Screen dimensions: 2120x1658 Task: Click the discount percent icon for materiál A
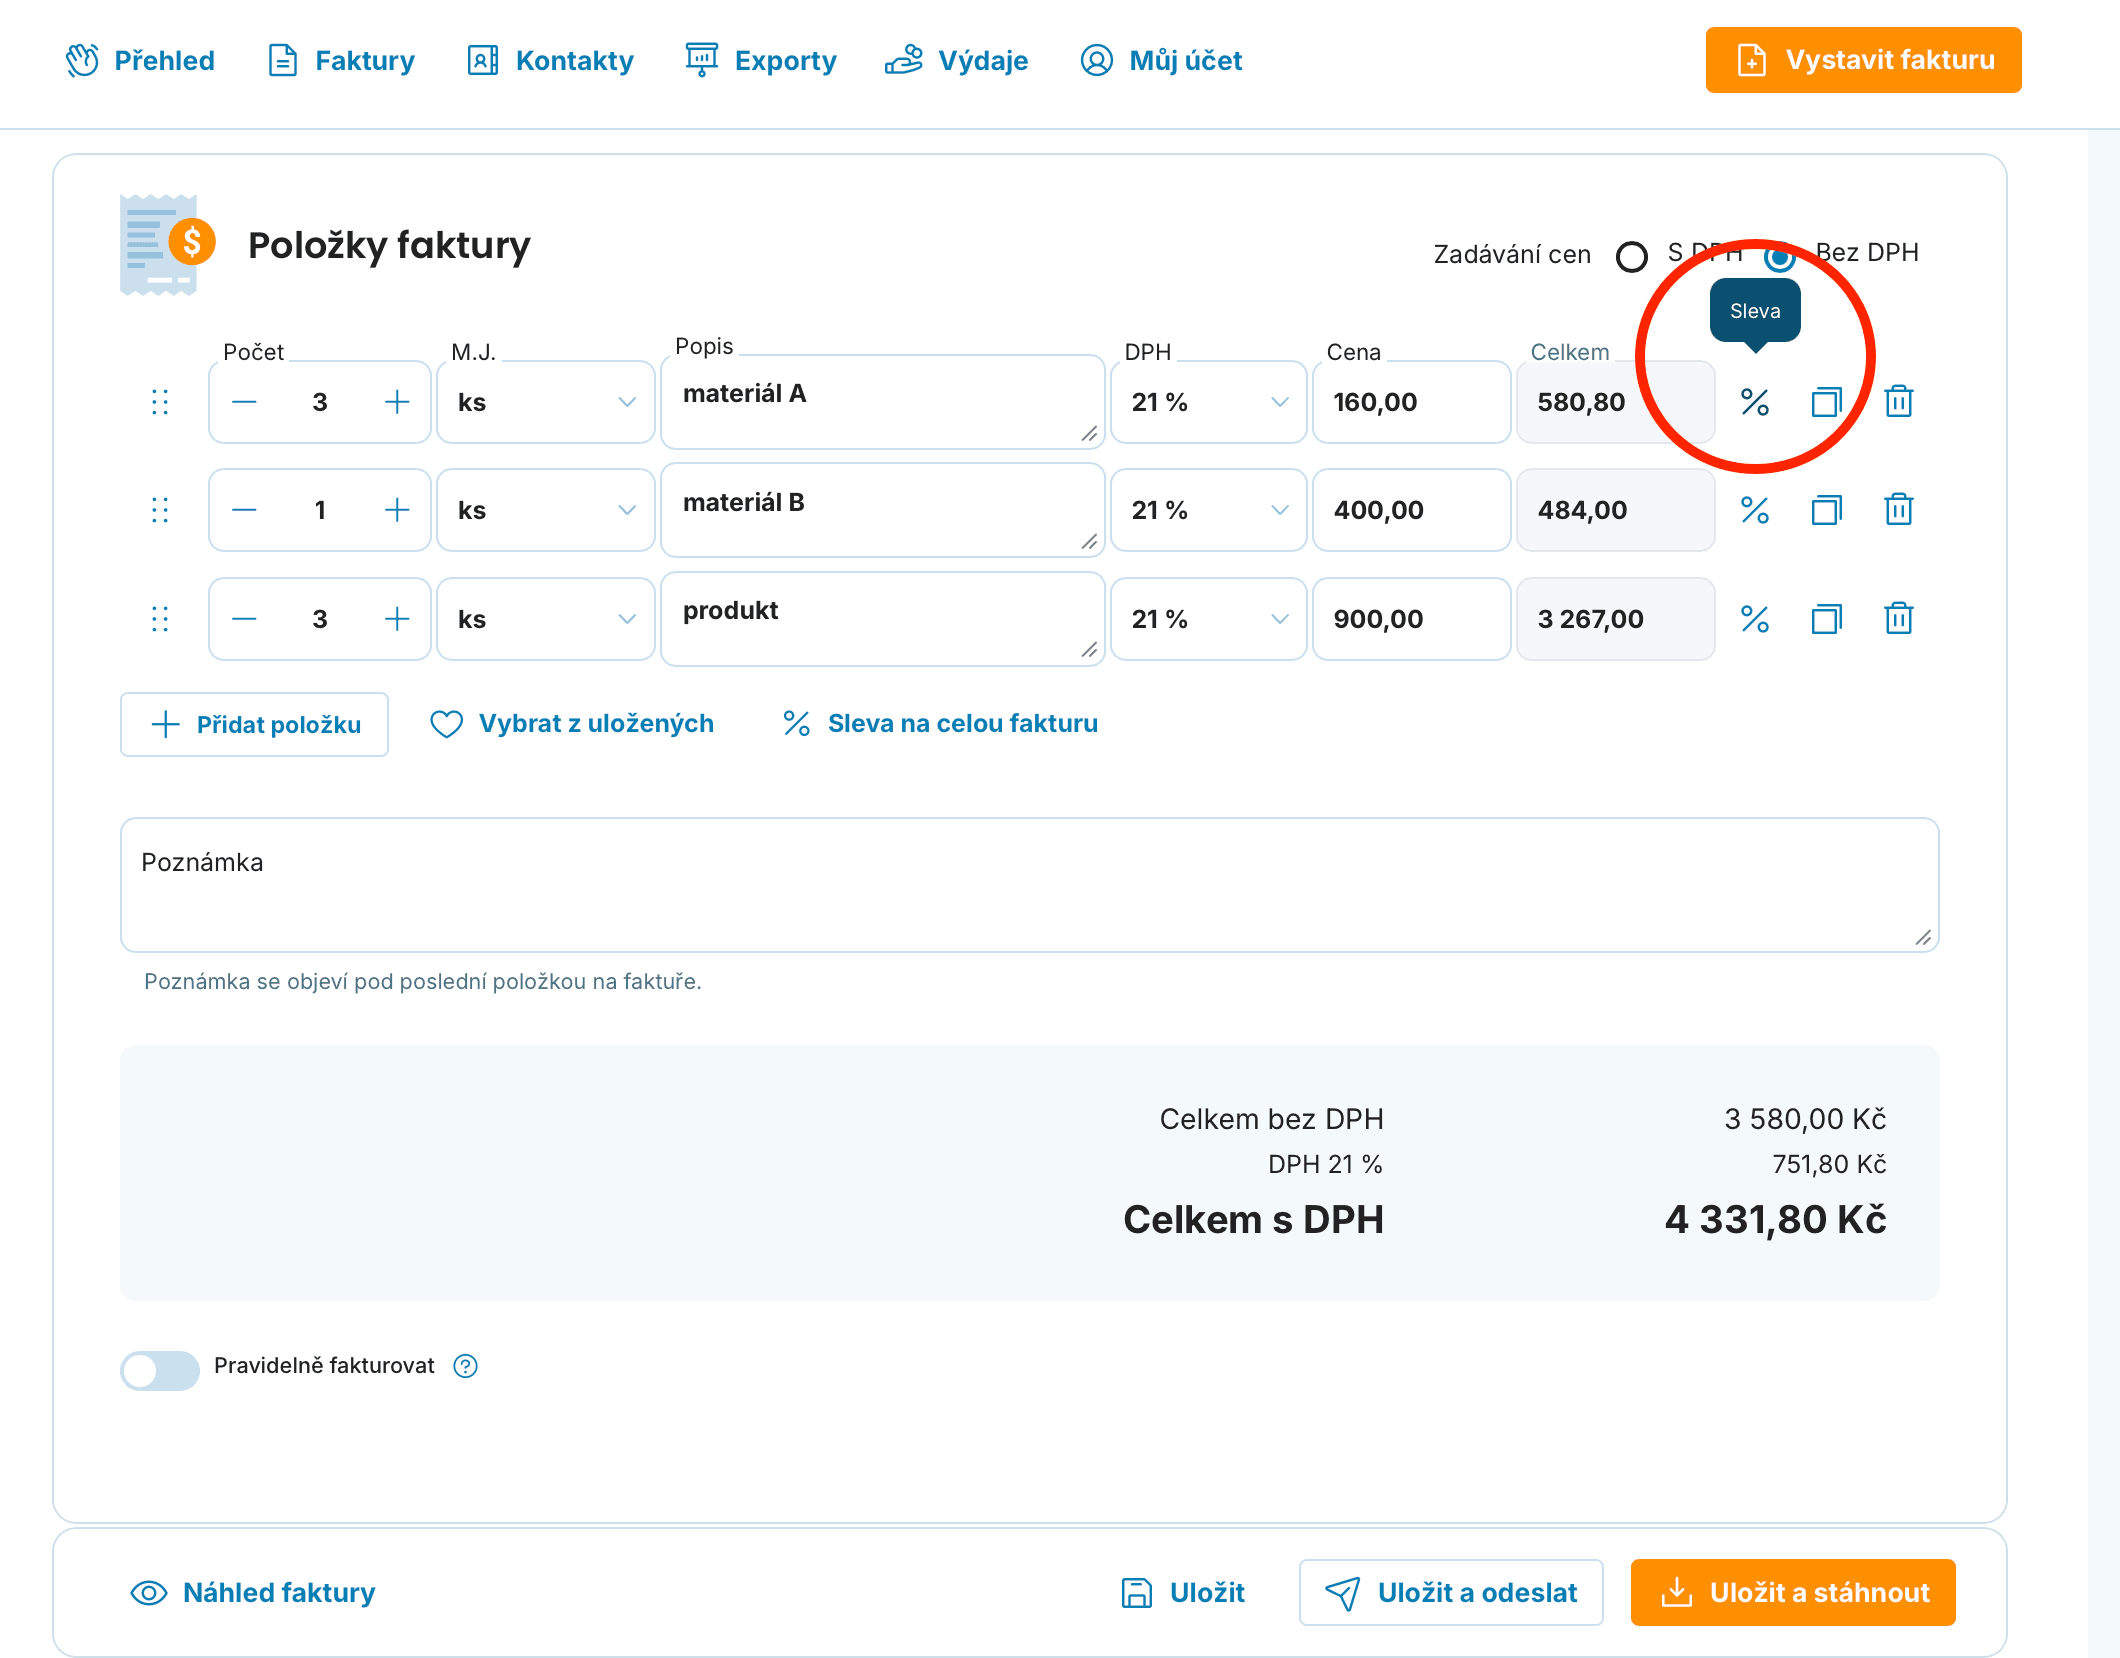[x=1755, y=402]
